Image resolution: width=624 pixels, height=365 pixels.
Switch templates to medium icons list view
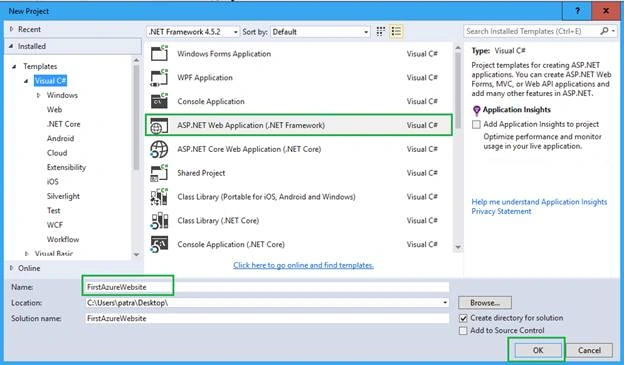(396, 31)
